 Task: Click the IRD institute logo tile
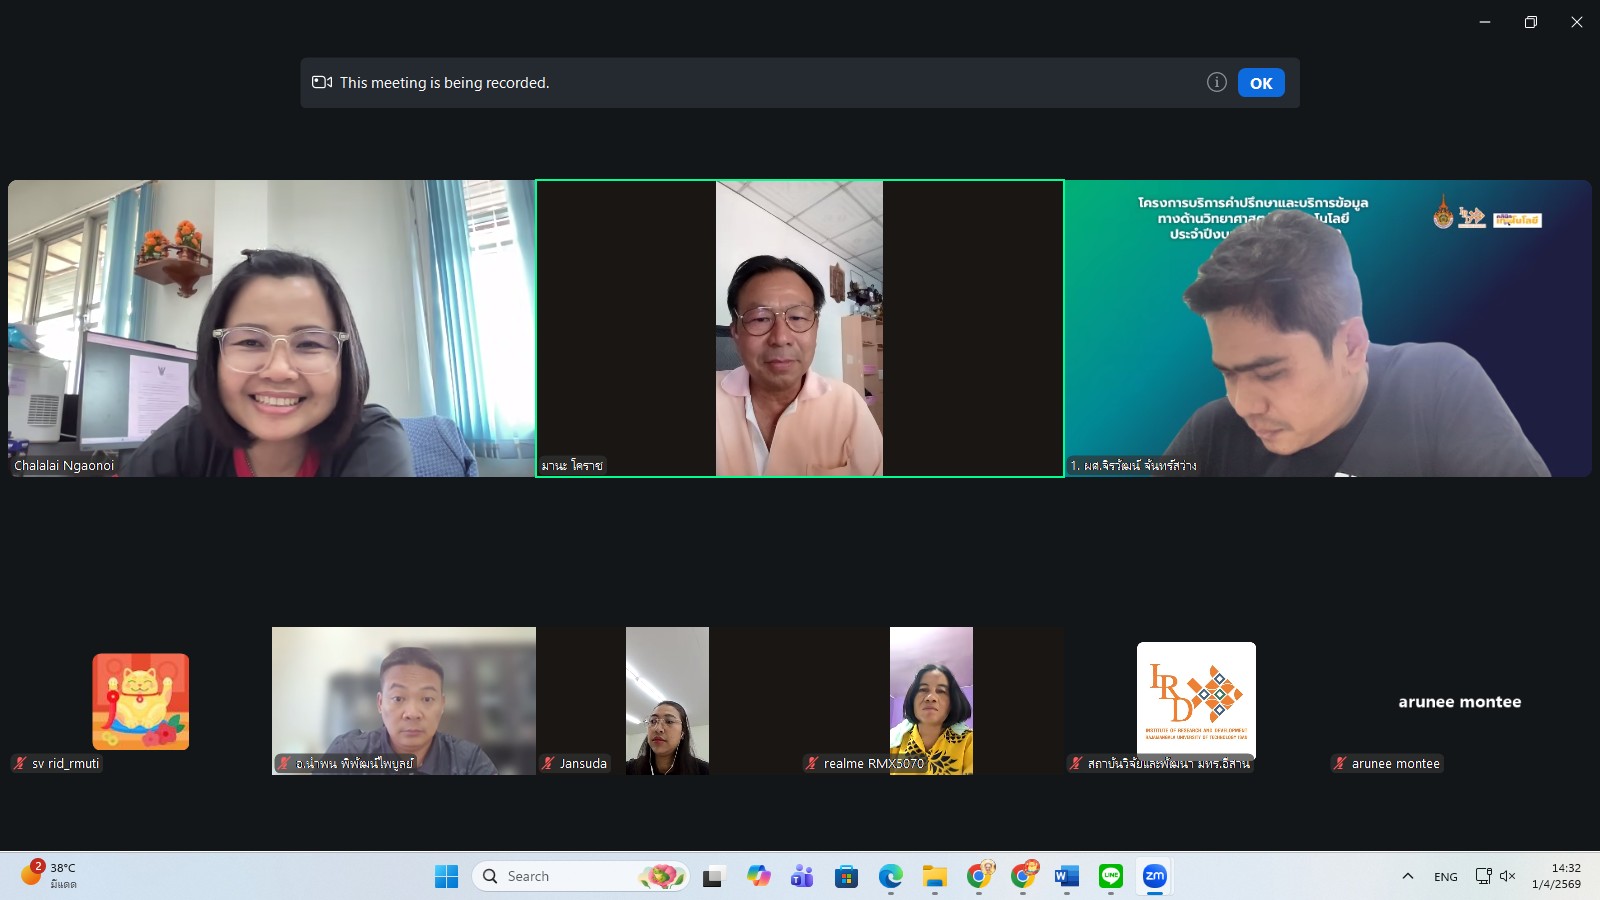(x=1196, y=698)
